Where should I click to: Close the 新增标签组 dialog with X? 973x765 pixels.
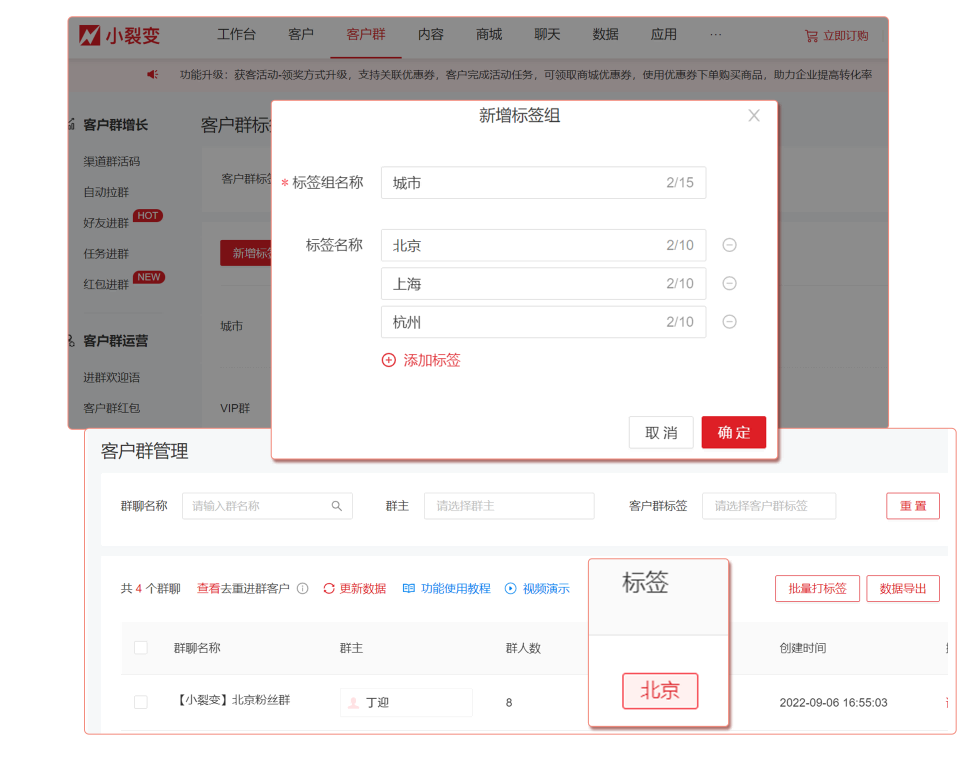[754, 116]
